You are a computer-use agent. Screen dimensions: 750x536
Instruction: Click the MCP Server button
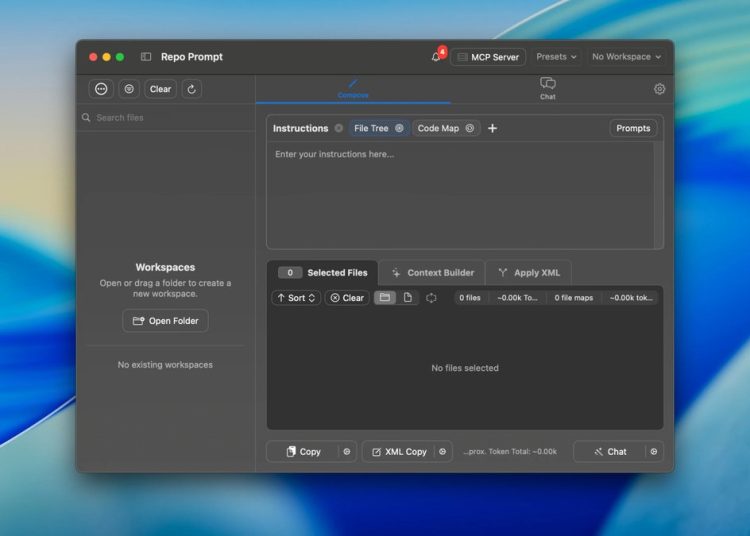pyautogui.click(x=487, y=57)
